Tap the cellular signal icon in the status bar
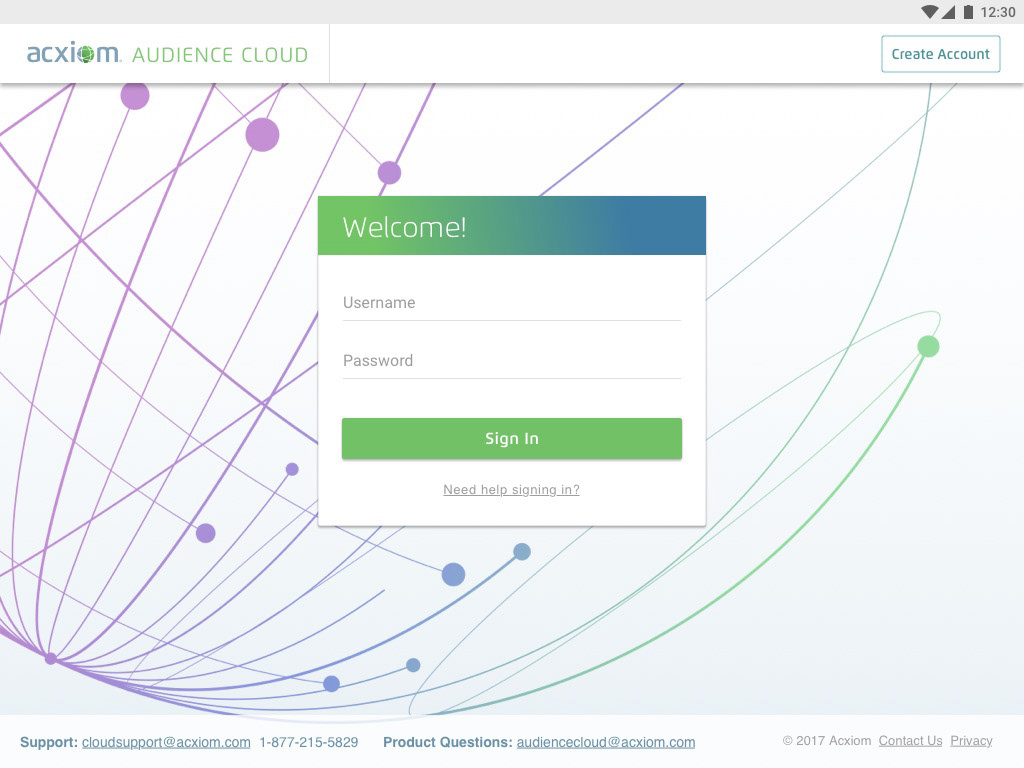1024x768 pixels. [x=948, y=12]
